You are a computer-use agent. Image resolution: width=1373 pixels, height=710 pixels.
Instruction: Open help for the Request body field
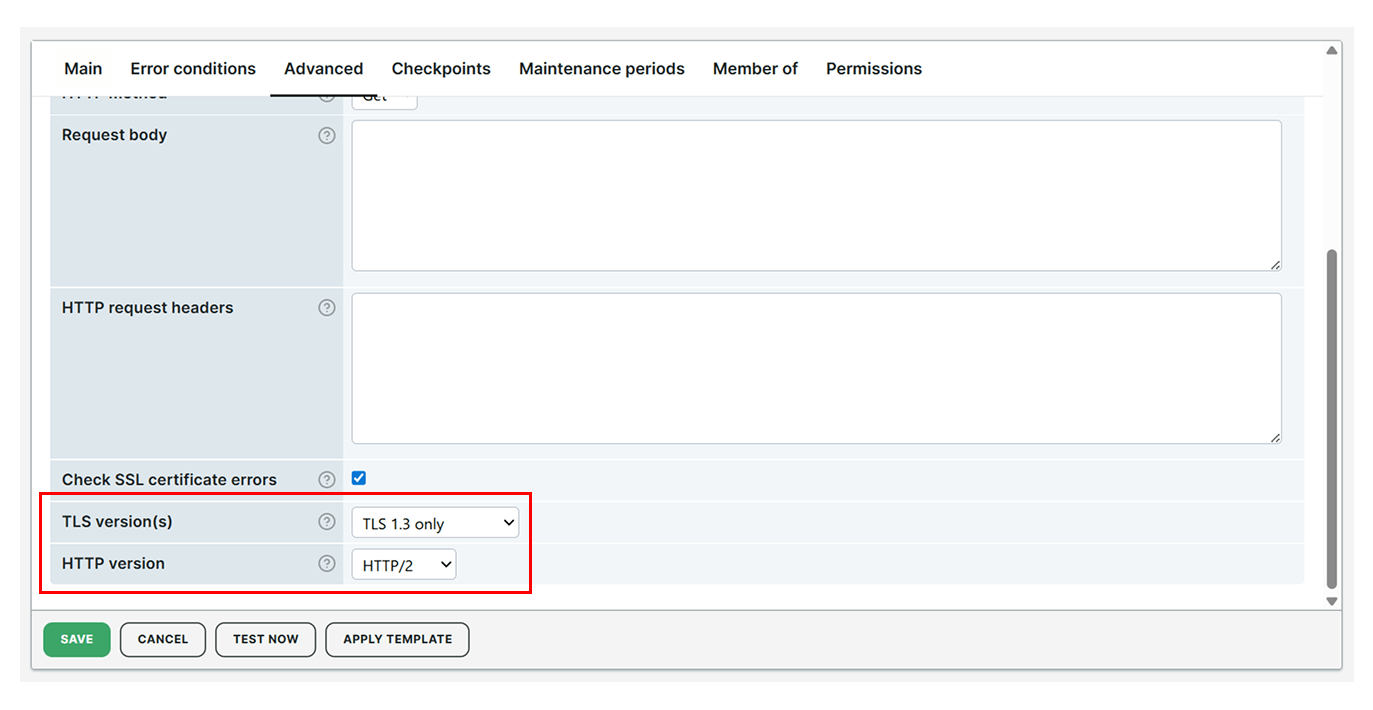(327, 135)
